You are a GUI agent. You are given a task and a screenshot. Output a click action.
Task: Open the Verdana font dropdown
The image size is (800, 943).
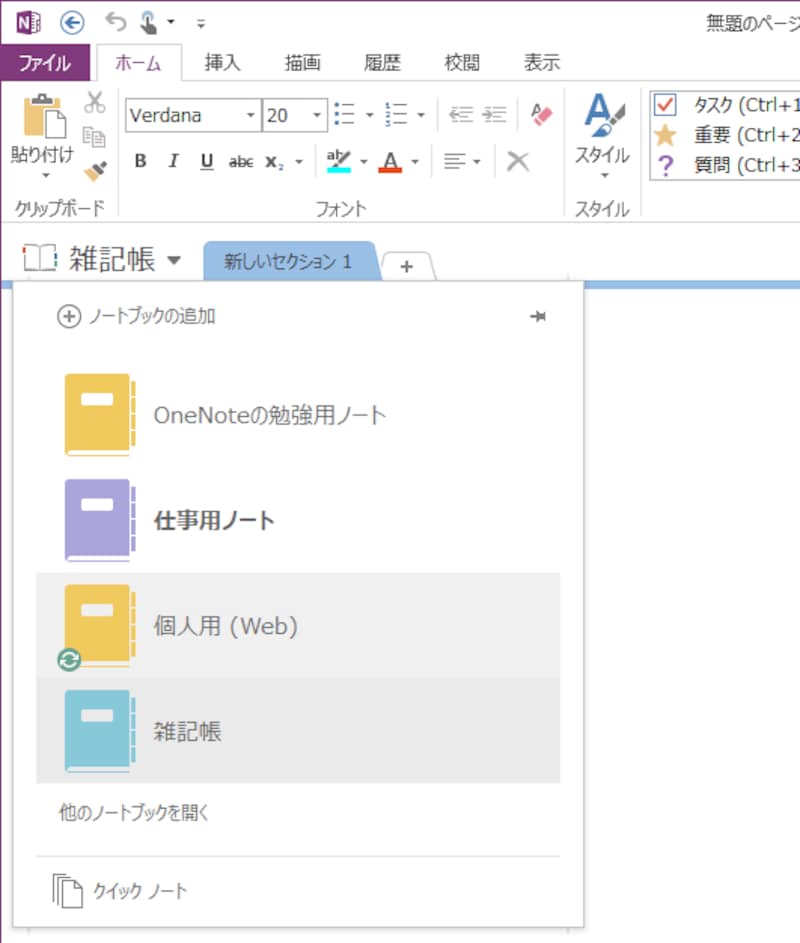pyautogui.click(x=250, y=116)
